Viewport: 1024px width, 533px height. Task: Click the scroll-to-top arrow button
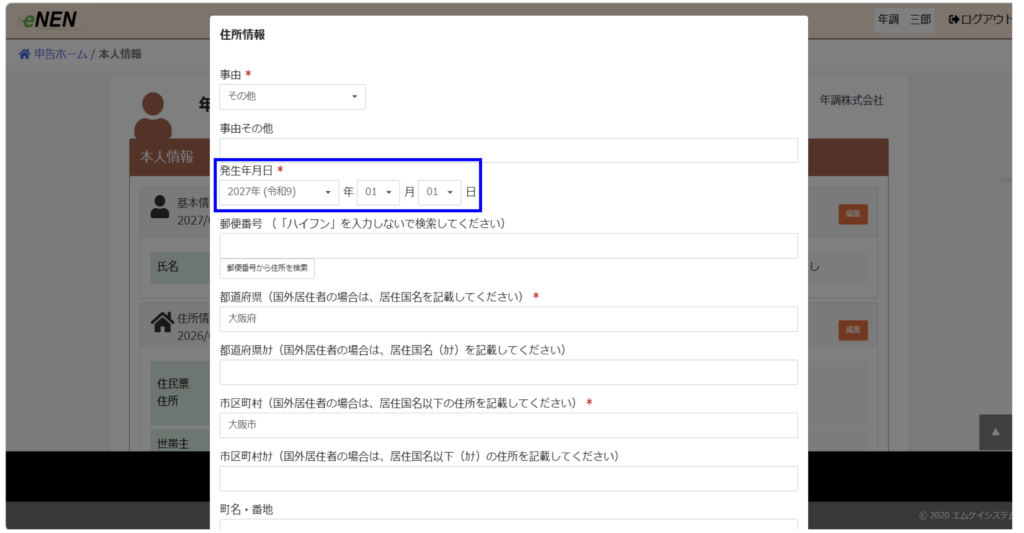pos(995,432)
